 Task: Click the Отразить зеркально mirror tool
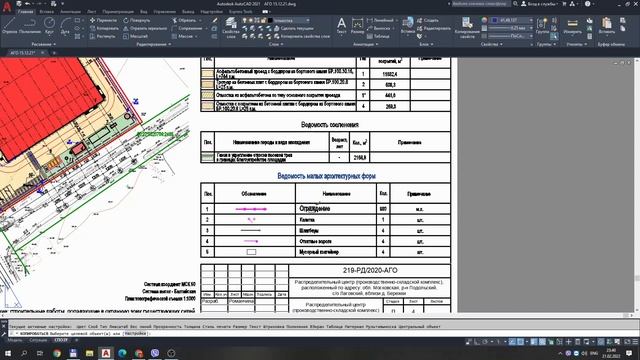click(x=145, y=28)
